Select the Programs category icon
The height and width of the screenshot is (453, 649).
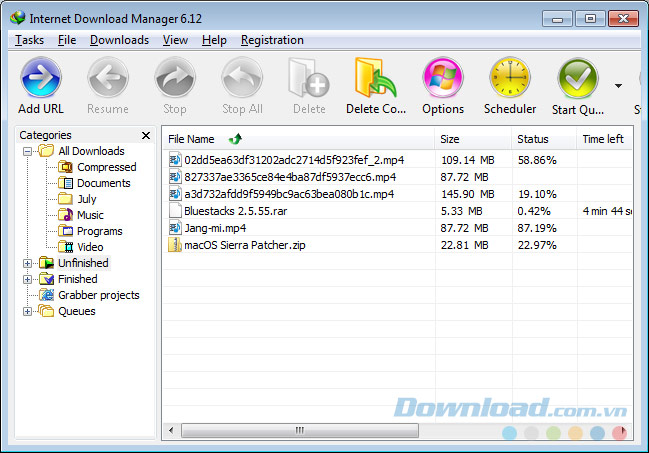65,231
